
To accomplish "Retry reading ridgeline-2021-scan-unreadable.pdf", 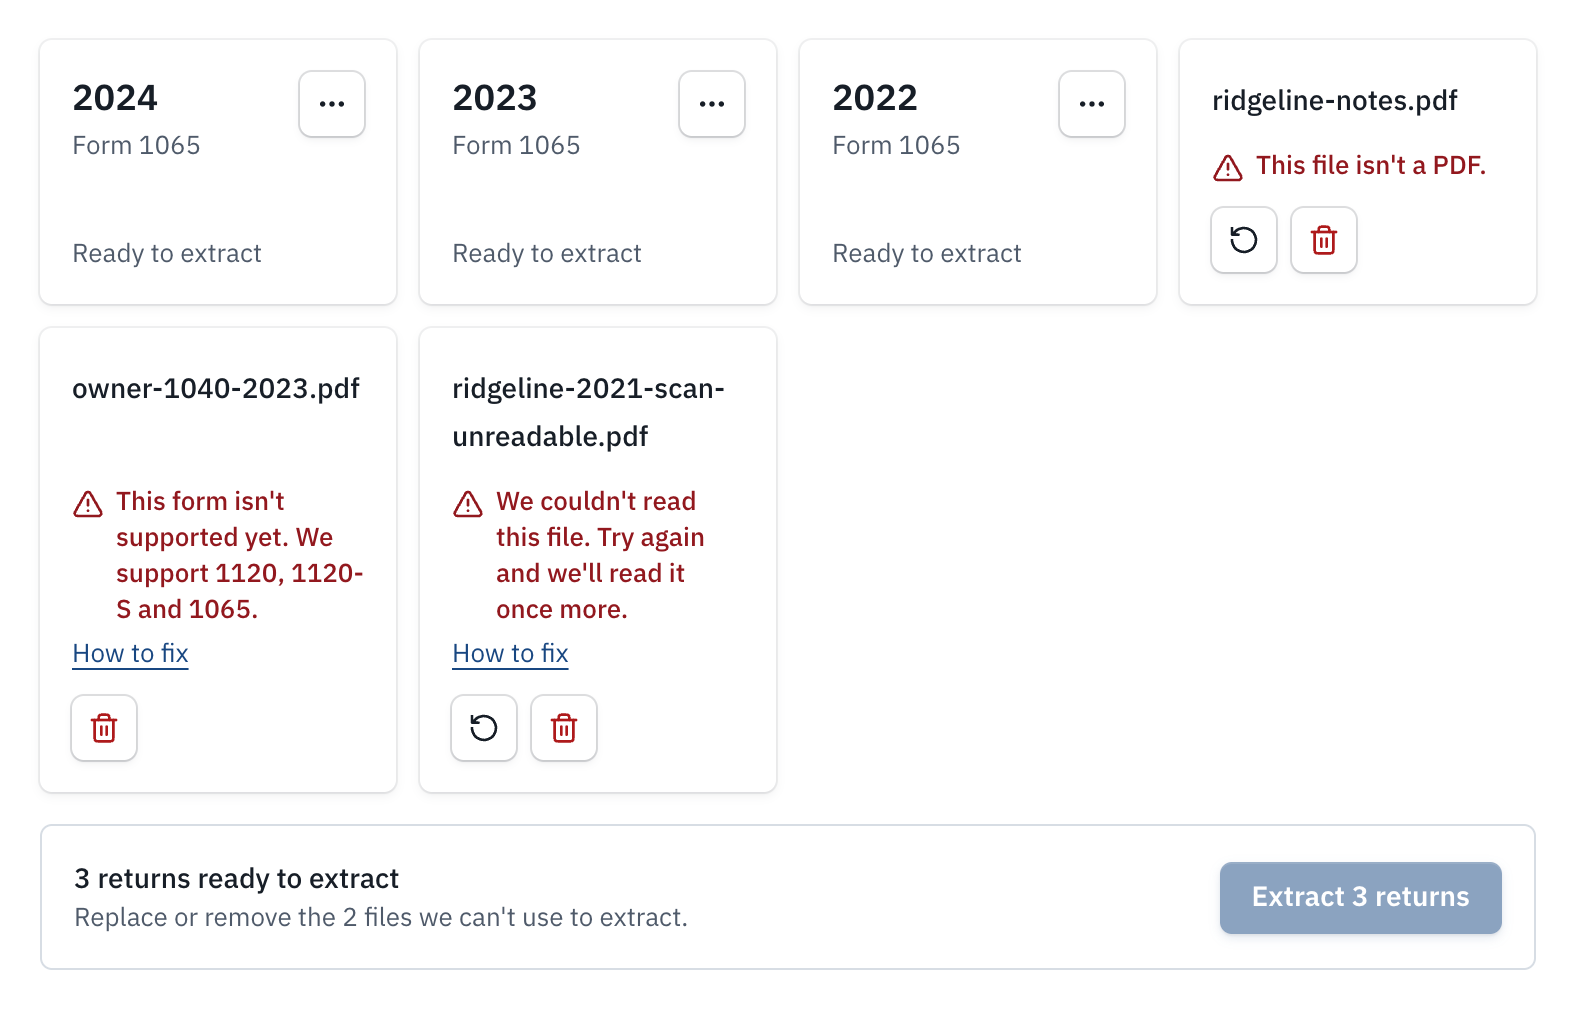I will tap(484, 728).
